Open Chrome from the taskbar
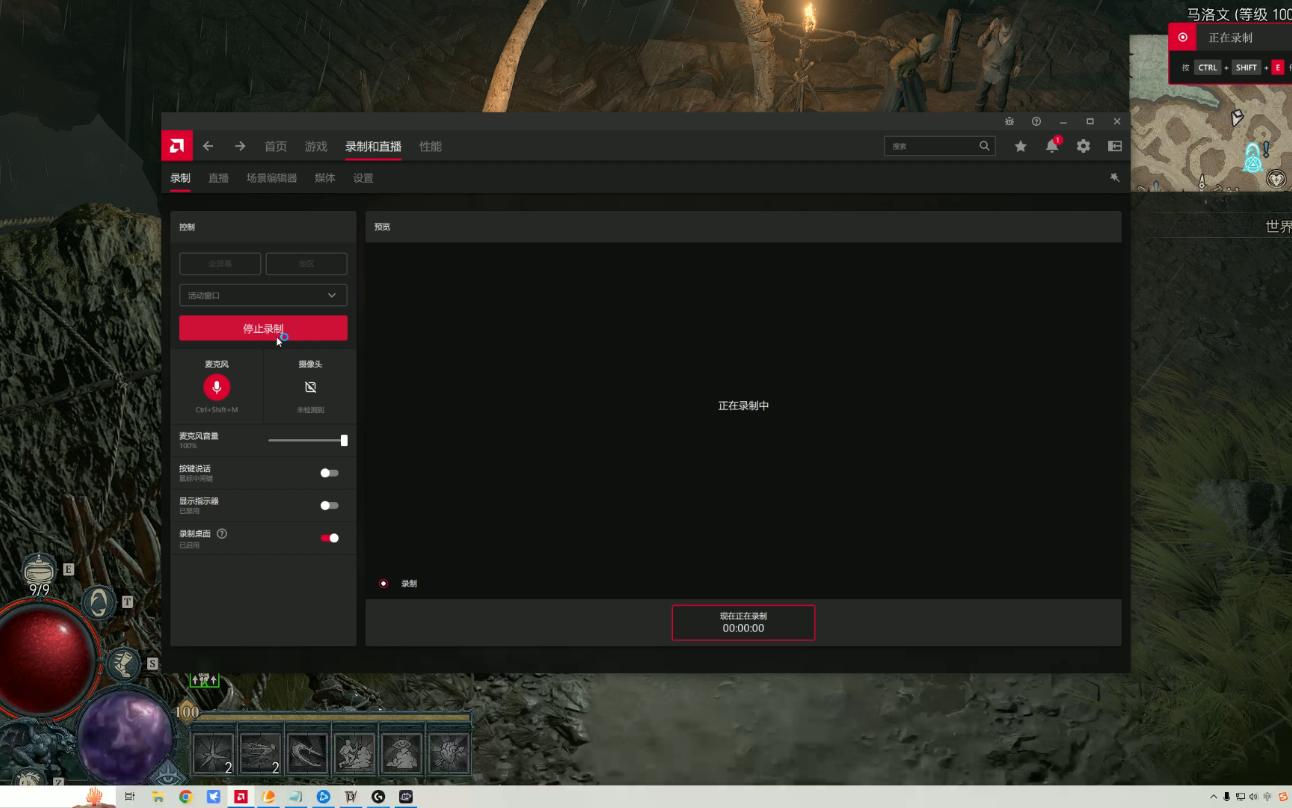The width and height of the screenshot is (1292, 808). pos(185,797)
